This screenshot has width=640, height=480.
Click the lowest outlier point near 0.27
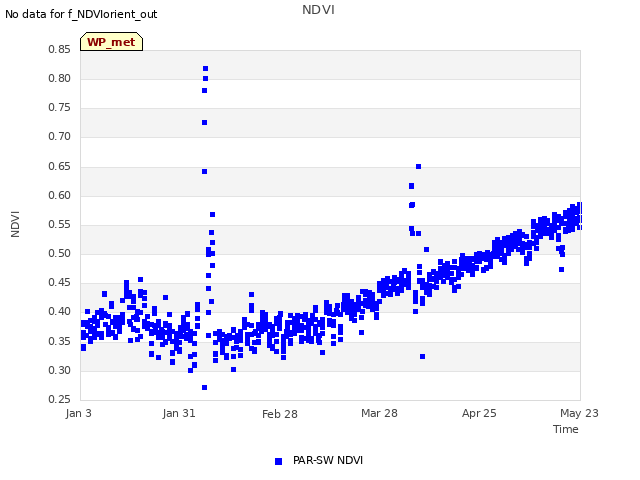point(204,387)
